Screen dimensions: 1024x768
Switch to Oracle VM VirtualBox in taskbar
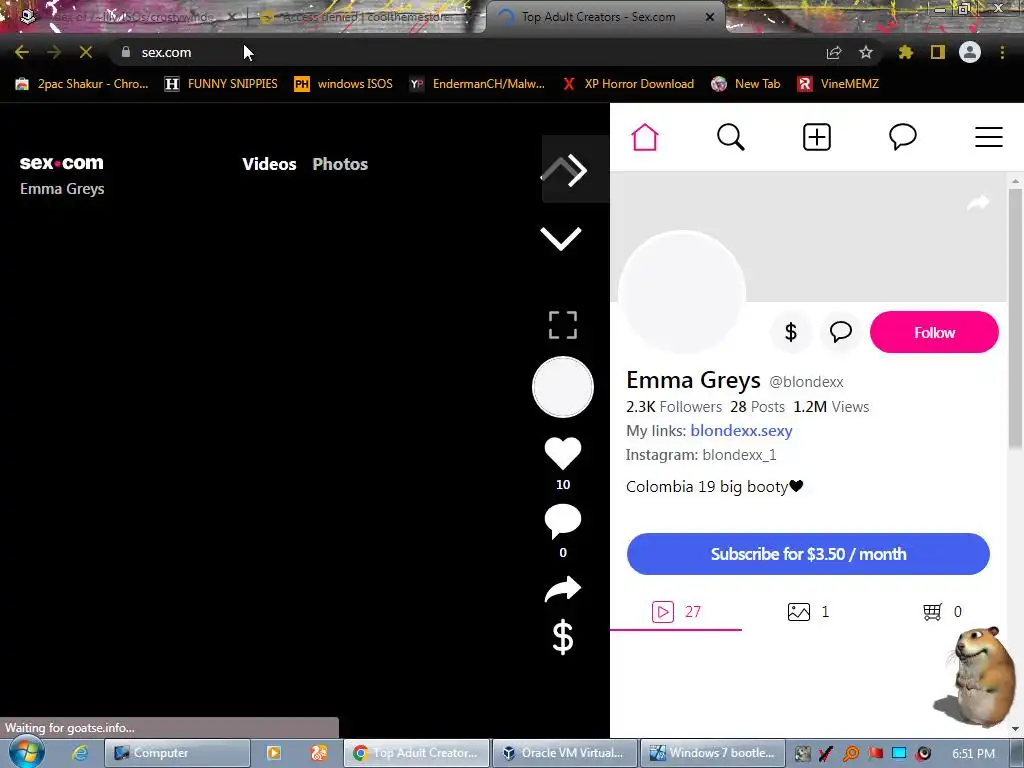coord(564,753)
